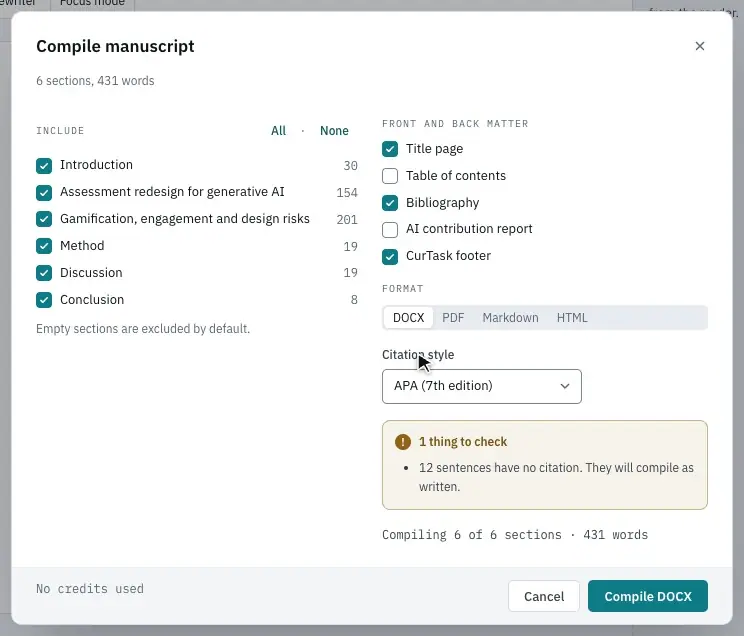This screenshot has width=744, height=636.
Task: Toggle the Gamification, engagement and design risks checkbox
Action: [x=44, y=219]
